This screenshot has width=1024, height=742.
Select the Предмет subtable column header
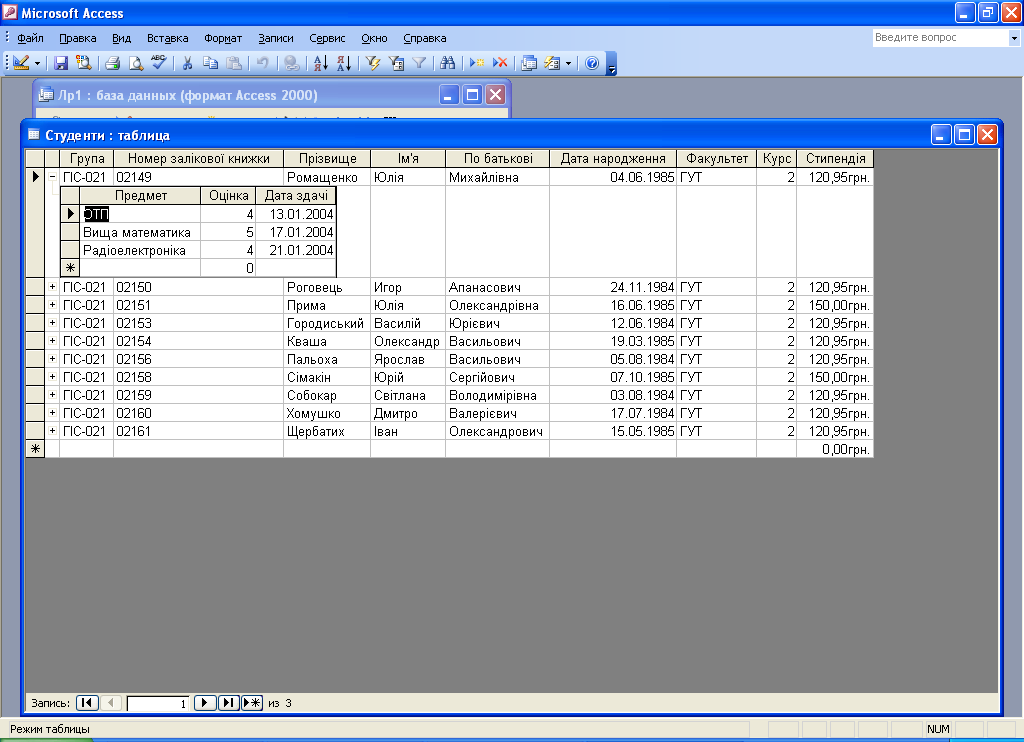coord(140,195)
